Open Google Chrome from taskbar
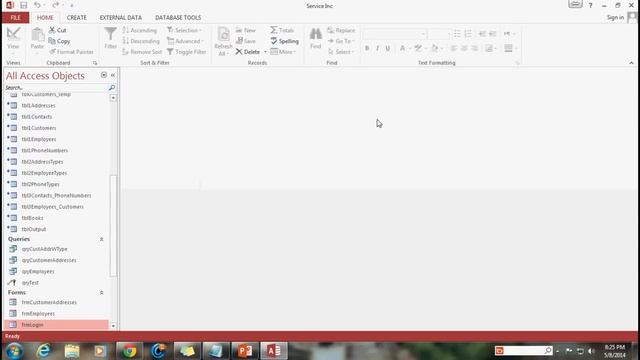 [x=129, y=351]
